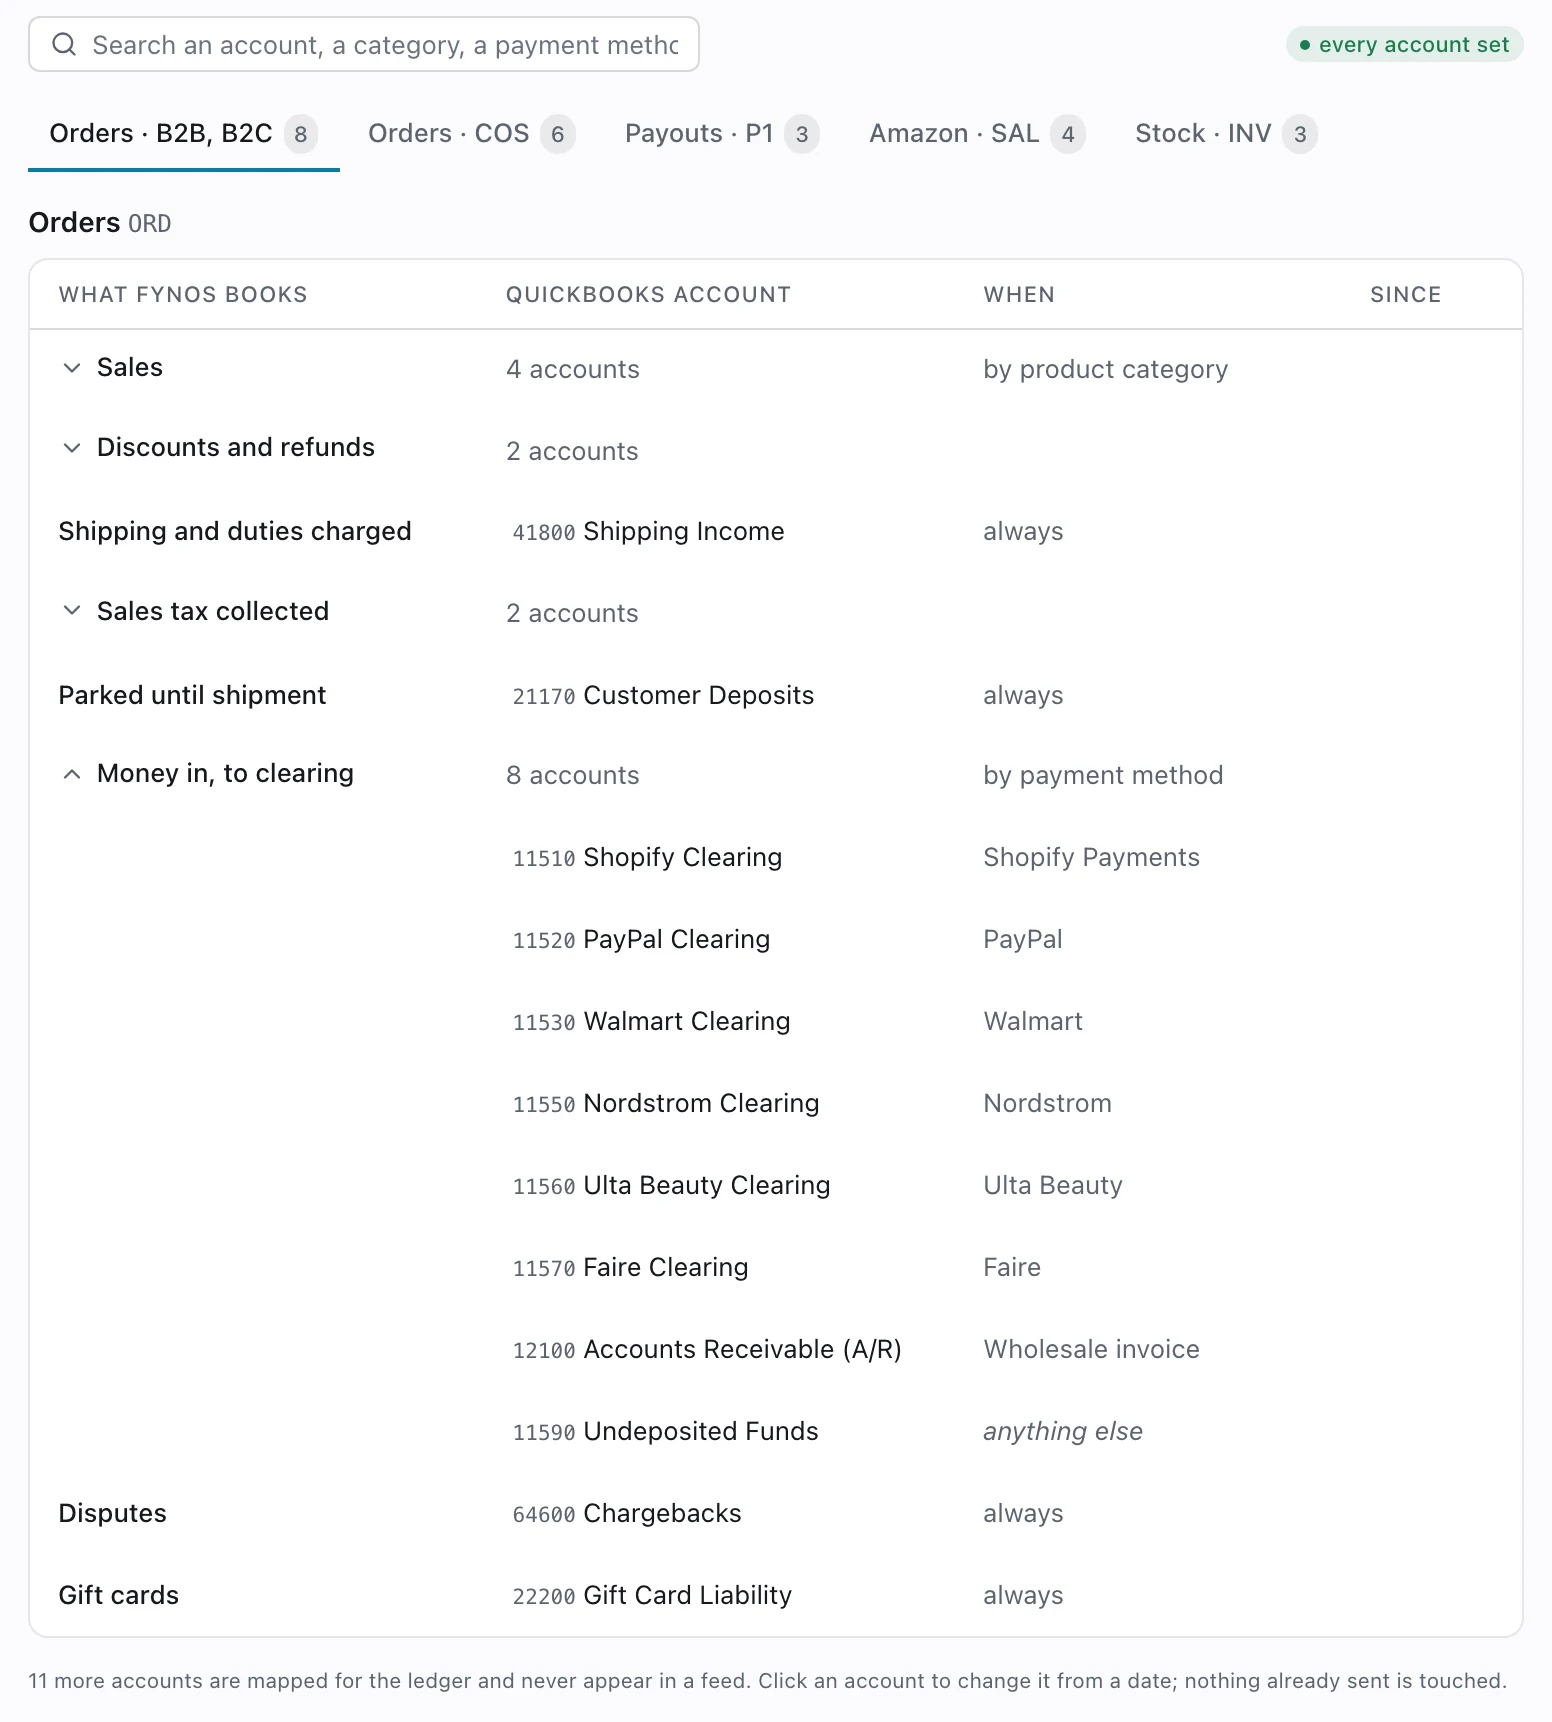The height and width of the screenshot is (1722, 1552).
Task: Click the 'WHEN' column header
Action: (1019, 294)
